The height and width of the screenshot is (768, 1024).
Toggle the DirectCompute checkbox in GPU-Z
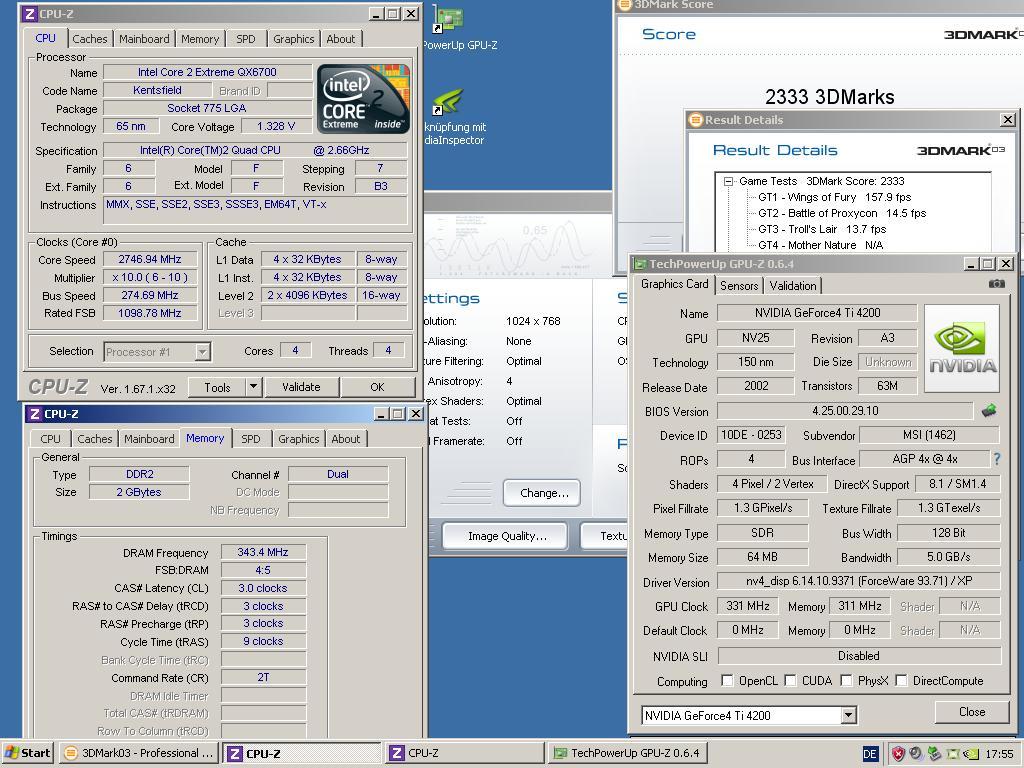(901, 680)
